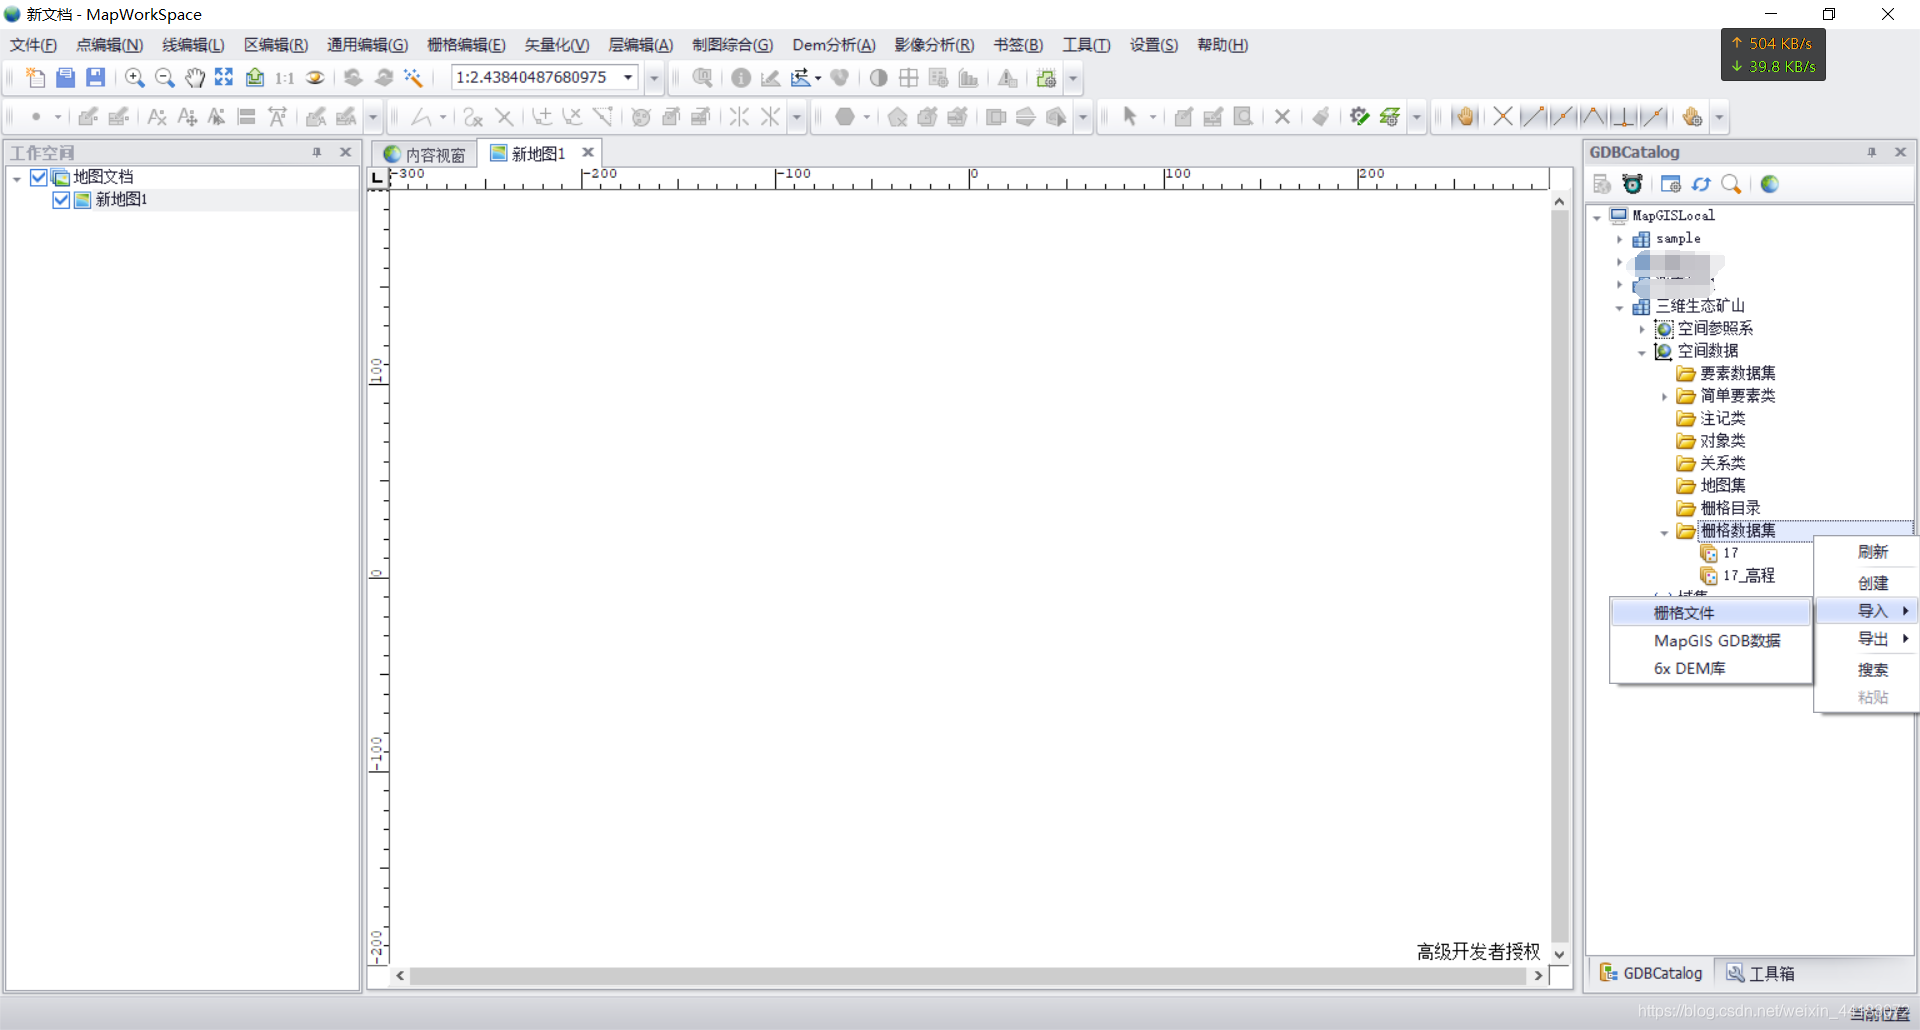Screen dimensions: 1920x1030
Task: Click the Save As disk icon
Action: click(96, 77)
